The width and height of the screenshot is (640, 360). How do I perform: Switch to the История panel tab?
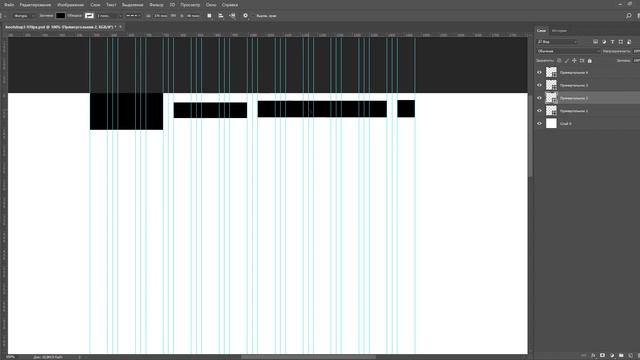[x=559, y=31]
